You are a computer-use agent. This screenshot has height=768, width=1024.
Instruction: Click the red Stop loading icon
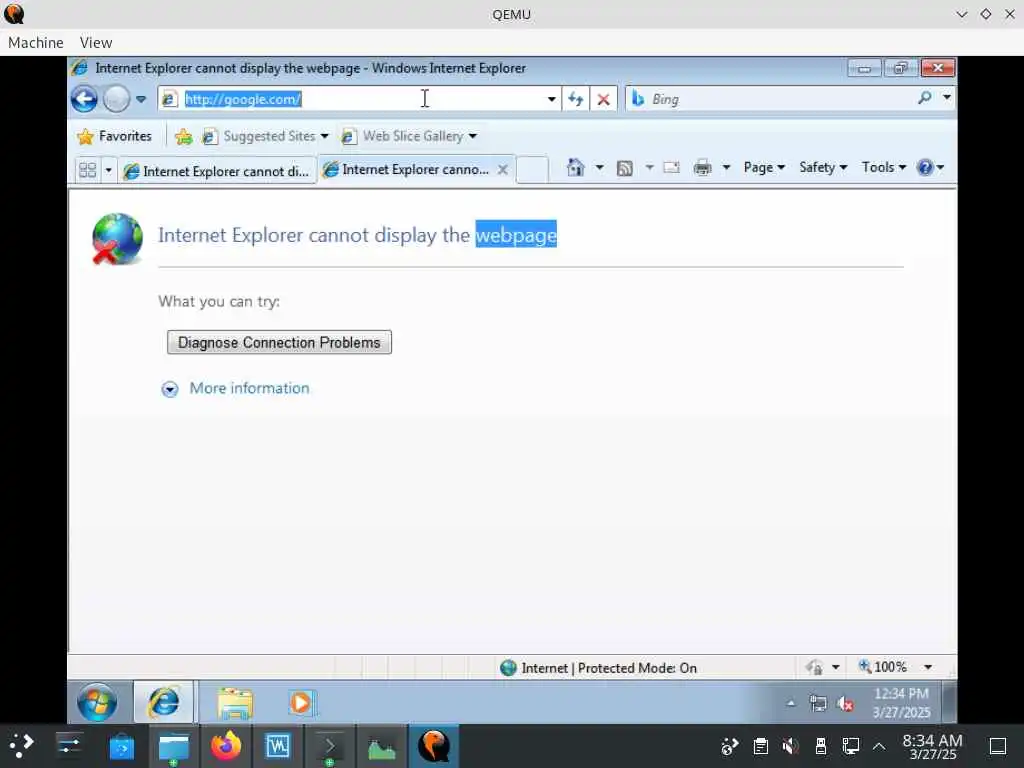pyautogui.click(x=603, y=99)
